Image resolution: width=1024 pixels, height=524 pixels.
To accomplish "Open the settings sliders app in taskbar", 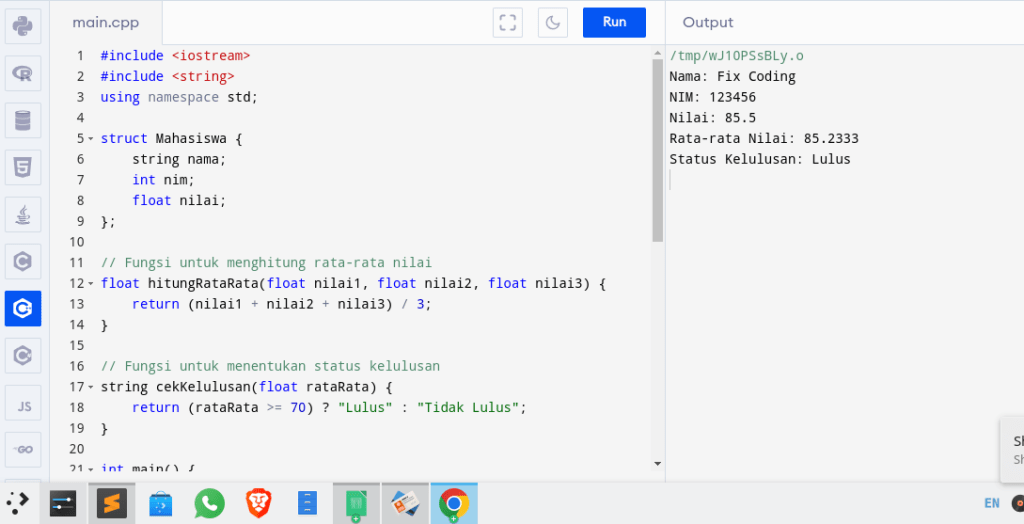I will coord(63,503).
